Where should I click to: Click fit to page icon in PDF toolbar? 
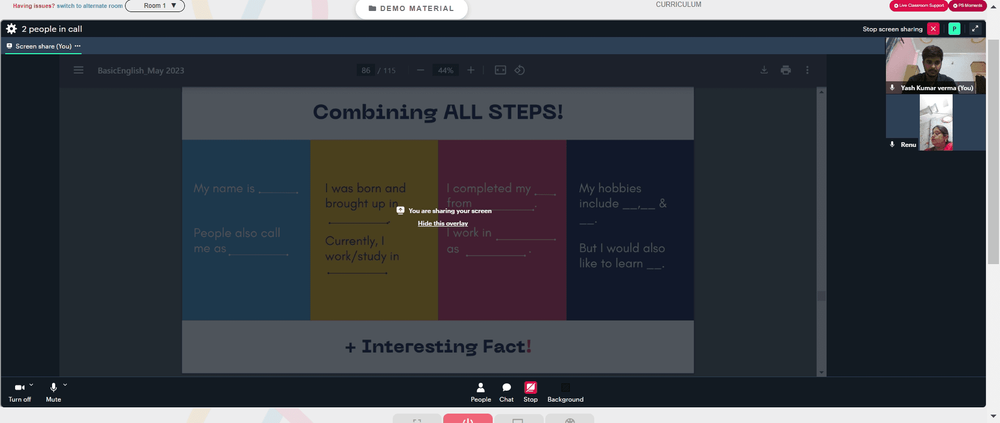click(501, 70)
